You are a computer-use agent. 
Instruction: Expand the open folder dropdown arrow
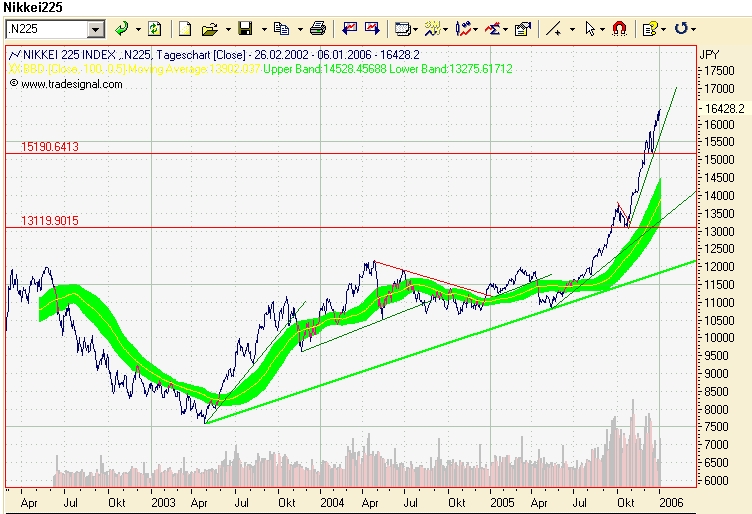tap(228, 30)
